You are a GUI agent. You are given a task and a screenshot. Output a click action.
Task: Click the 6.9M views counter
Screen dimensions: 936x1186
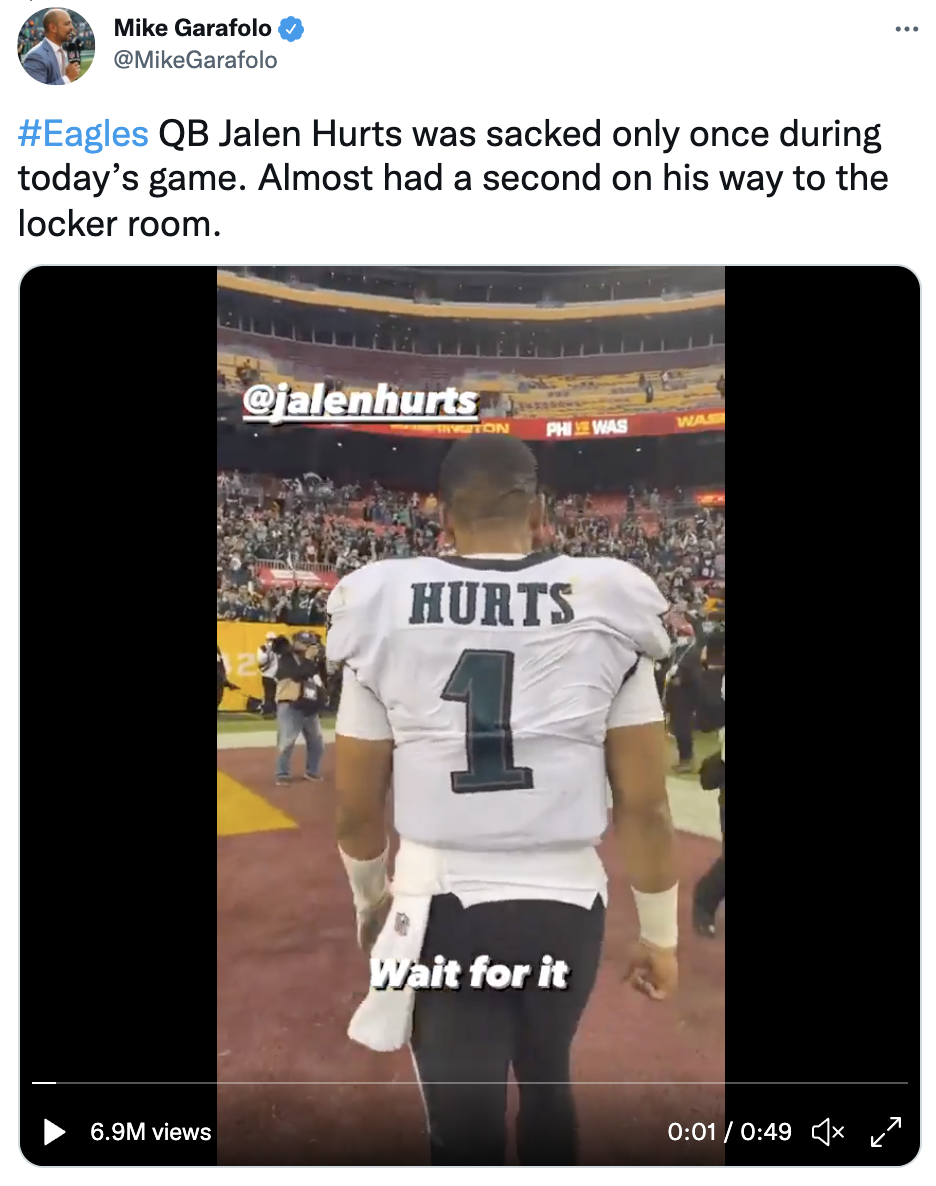click(x=151, y=1132)
